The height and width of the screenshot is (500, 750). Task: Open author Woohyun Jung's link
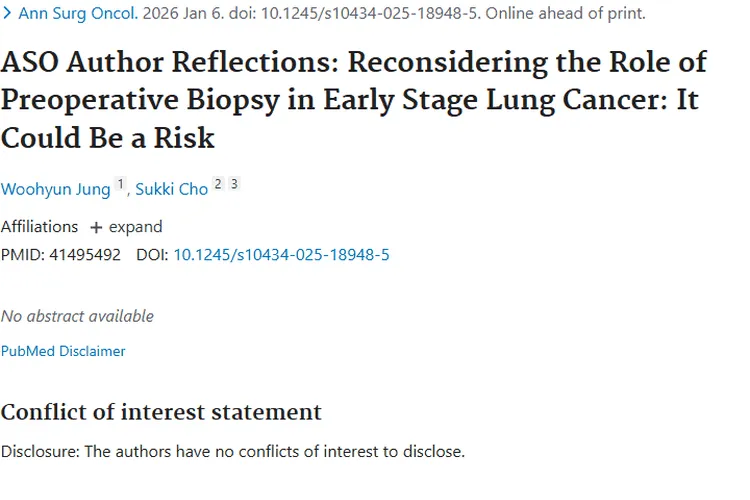tap(55, 190)
